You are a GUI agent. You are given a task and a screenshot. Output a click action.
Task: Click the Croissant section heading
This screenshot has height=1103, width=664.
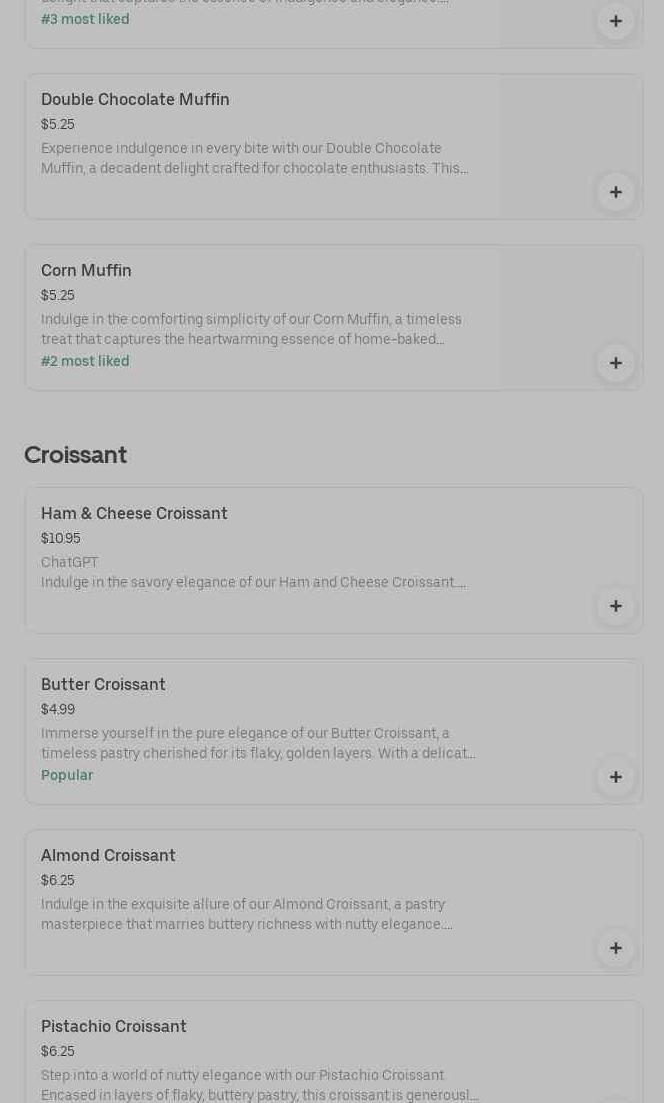tap(76, 454)
